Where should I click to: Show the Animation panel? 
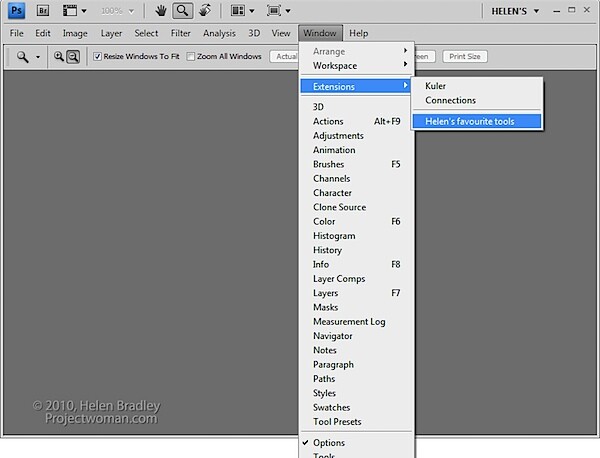pyautogui.click(x=356, y=150)
